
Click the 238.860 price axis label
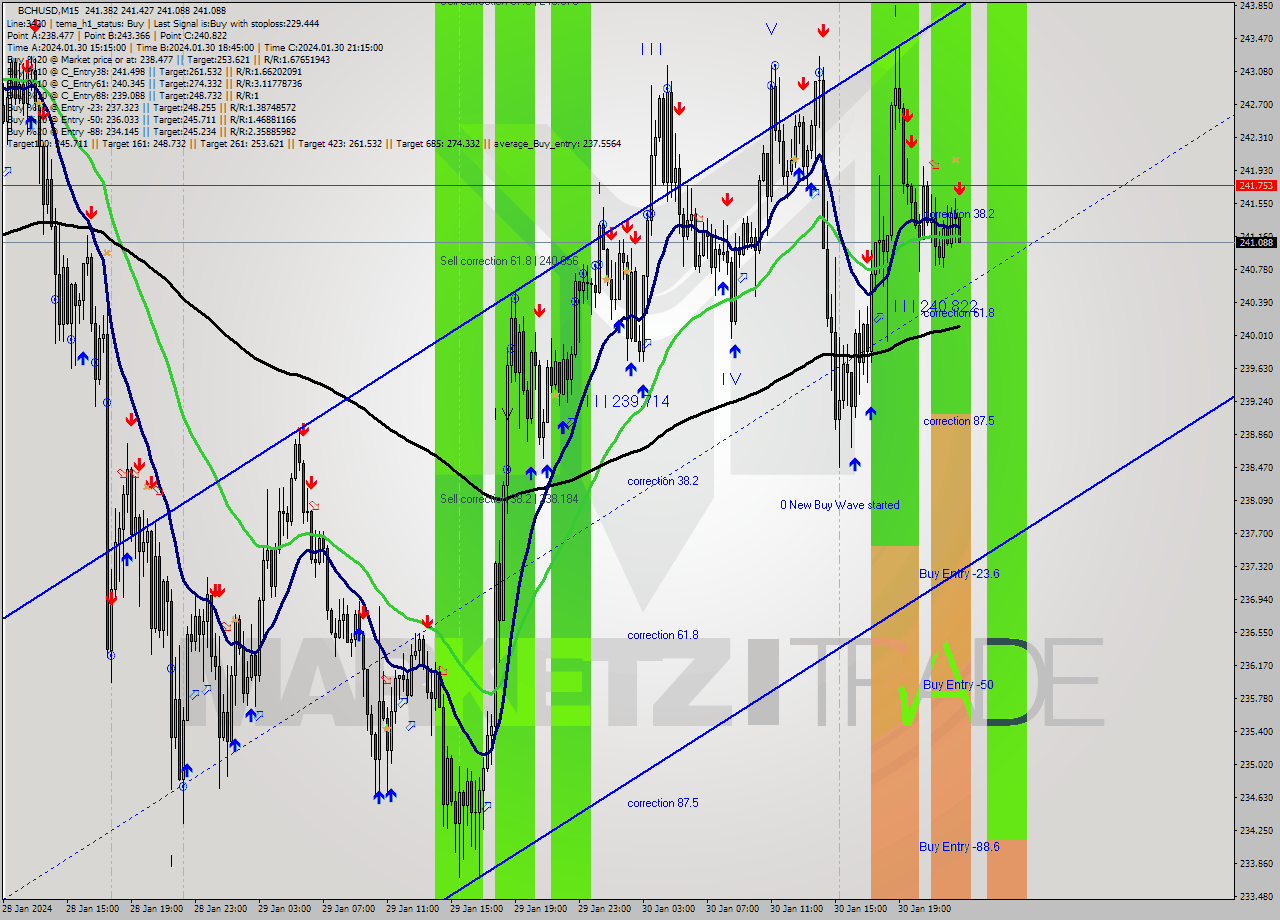[1256, 435]
